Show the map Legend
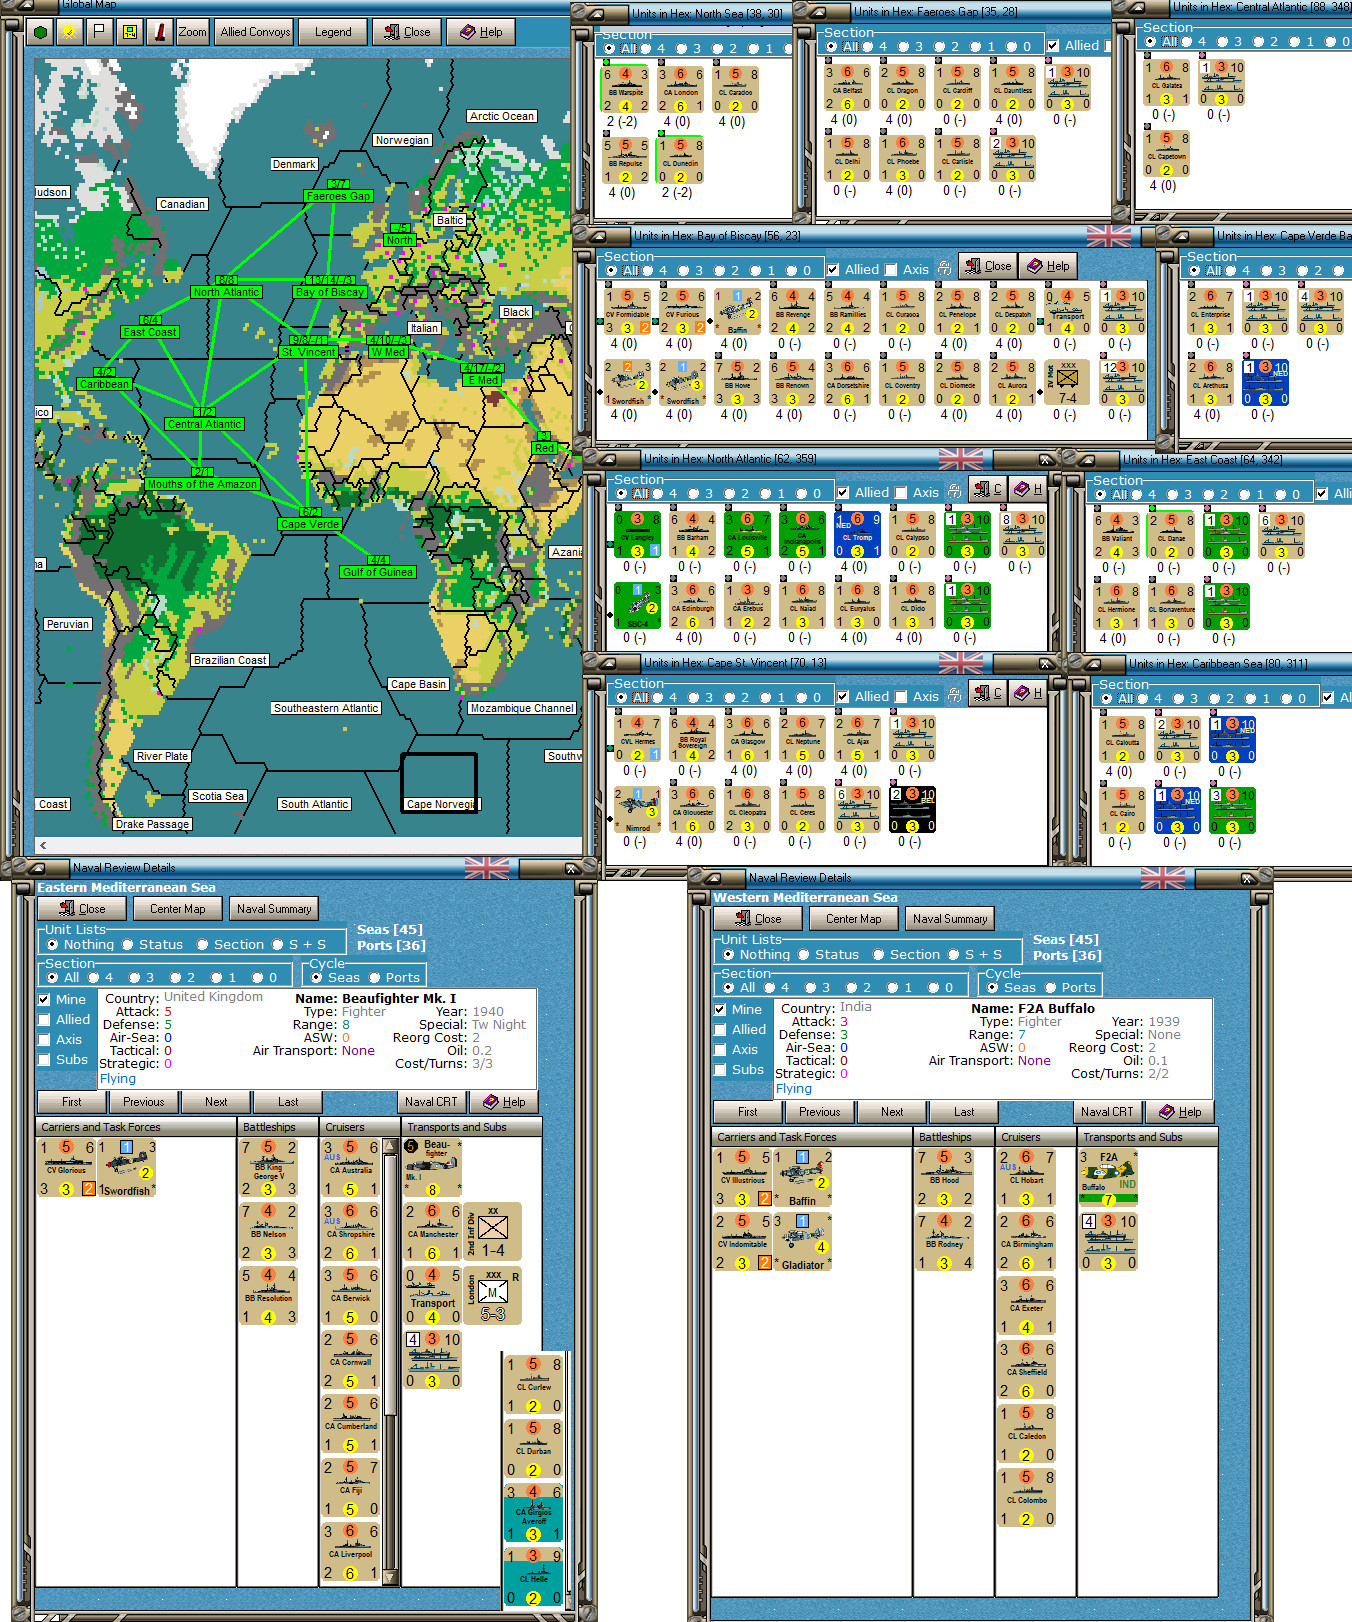1352x1622 pixels. tap(333, 32)
